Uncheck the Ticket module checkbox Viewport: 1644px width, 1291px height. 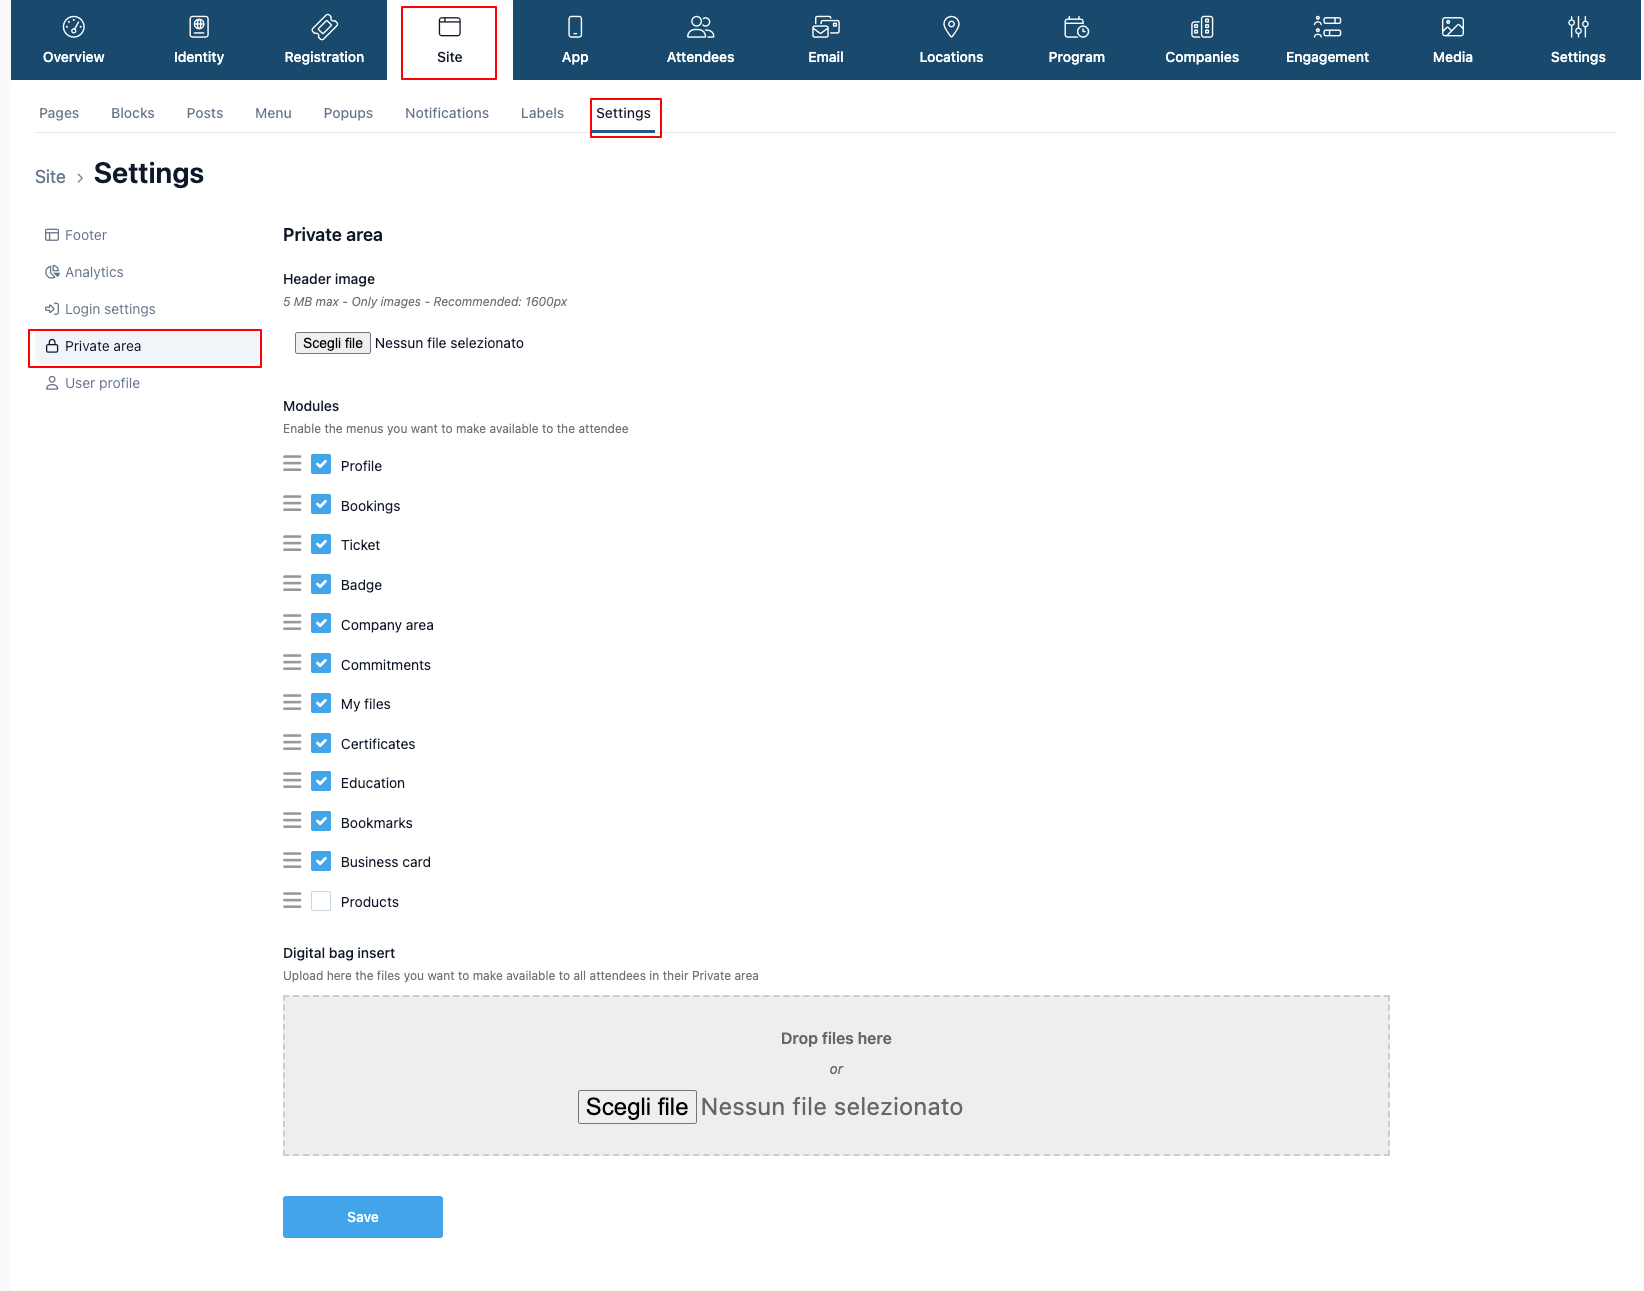[321, 544]
